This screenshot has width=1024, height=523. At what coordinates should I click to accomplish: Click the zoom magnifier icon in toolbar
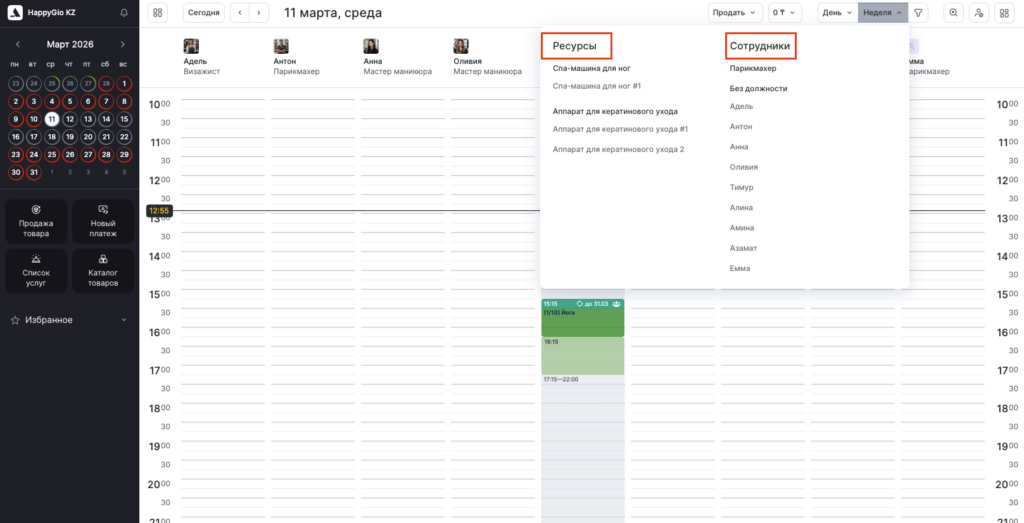tap(953, 13)
